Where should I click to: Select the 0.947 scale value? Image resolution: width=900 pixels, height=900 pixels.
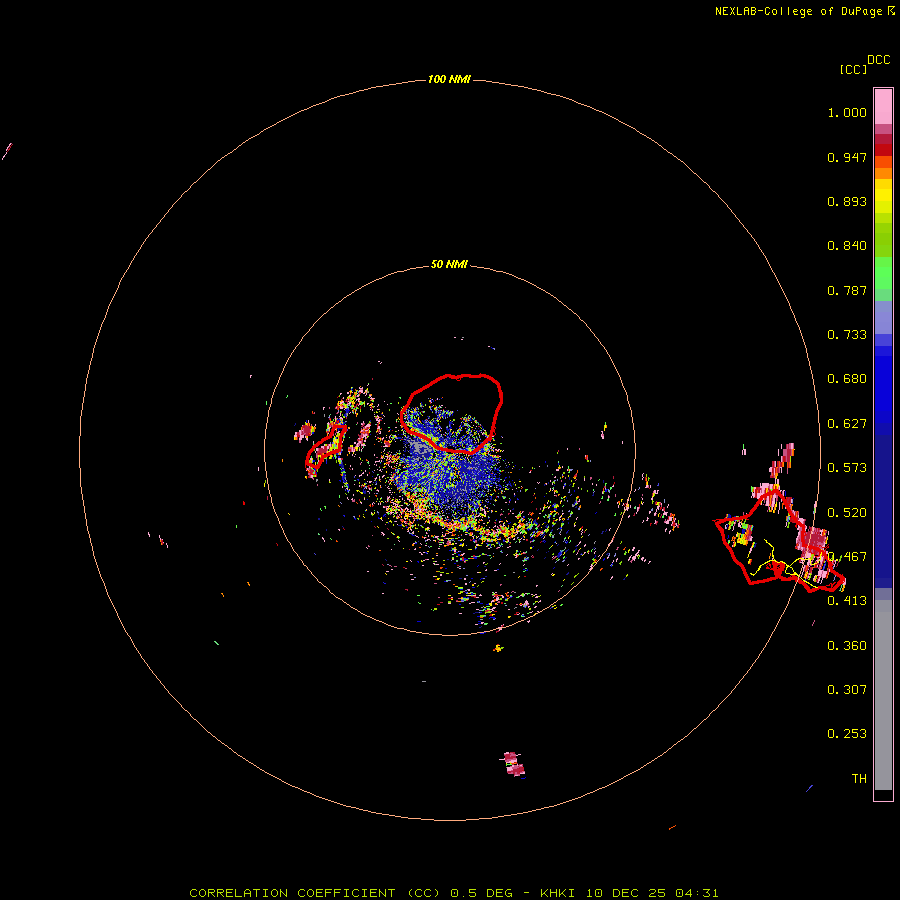coord(847,157)
